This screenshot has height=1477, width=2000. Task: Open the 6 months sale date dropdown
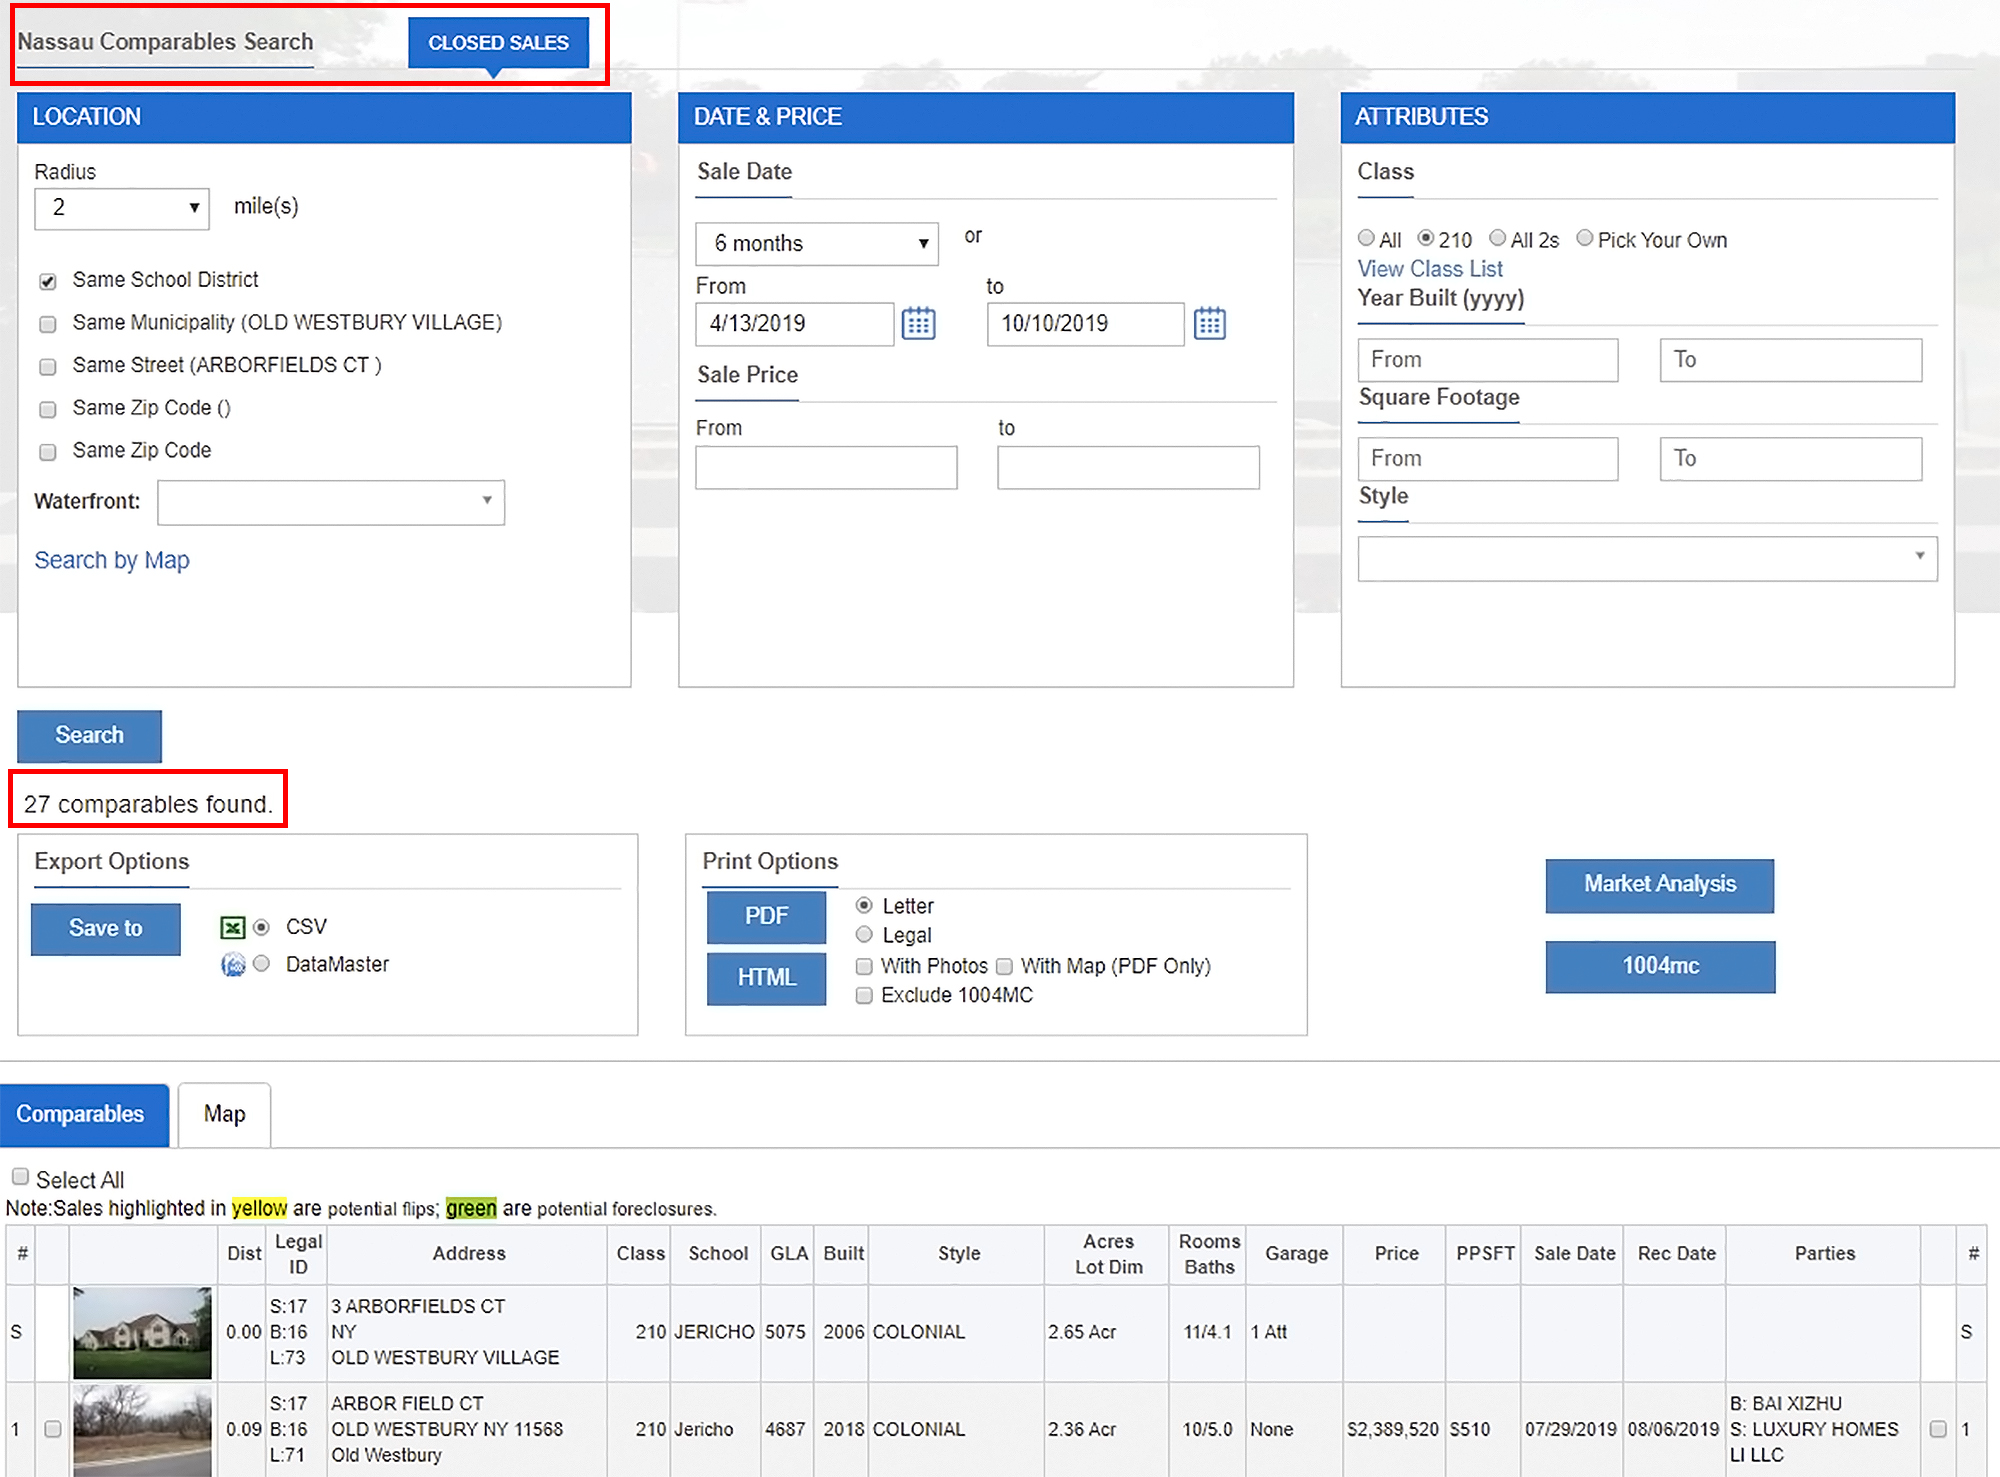pyautogui.click(x=817, y=244)
